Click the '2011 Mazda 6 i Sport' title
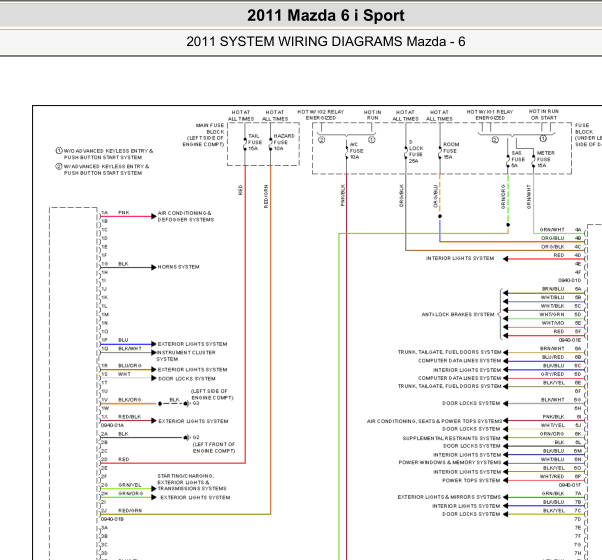The width and height of the screenshot is (602, 560). click(326, 15)
